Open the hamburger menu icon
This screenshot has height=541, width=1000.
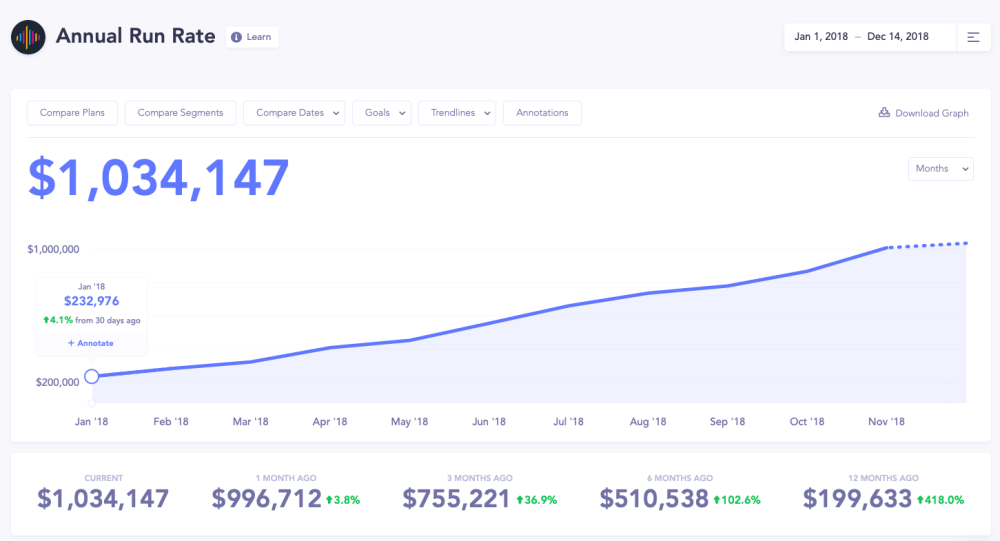point(973,37)
